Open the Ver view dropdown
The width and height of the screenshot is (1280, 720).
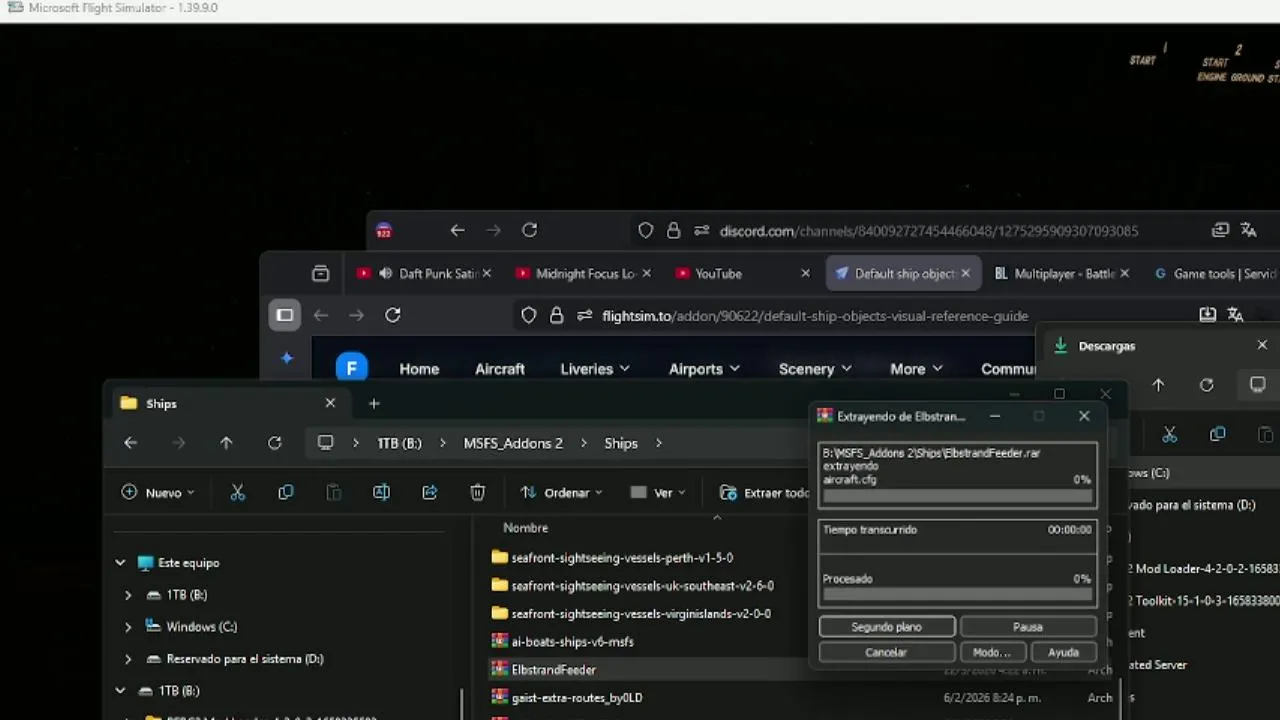coord(658,492)
